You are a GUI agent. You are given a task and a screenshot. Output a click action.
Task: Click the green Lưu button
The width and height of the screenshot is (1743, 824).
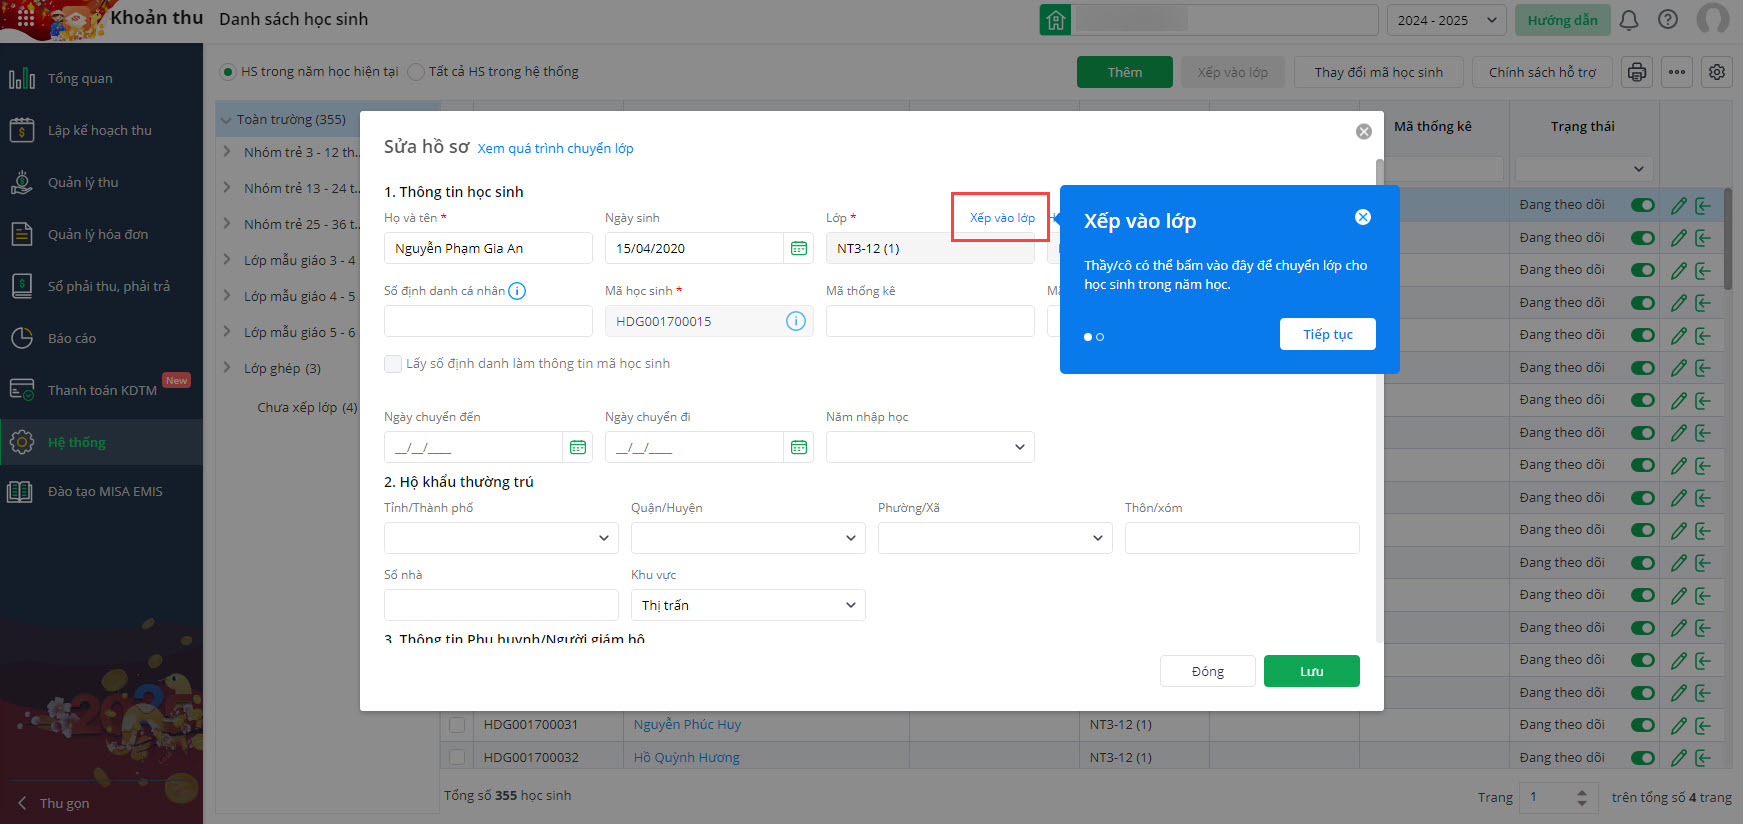pyautogui.click(x=1311, y=671)
